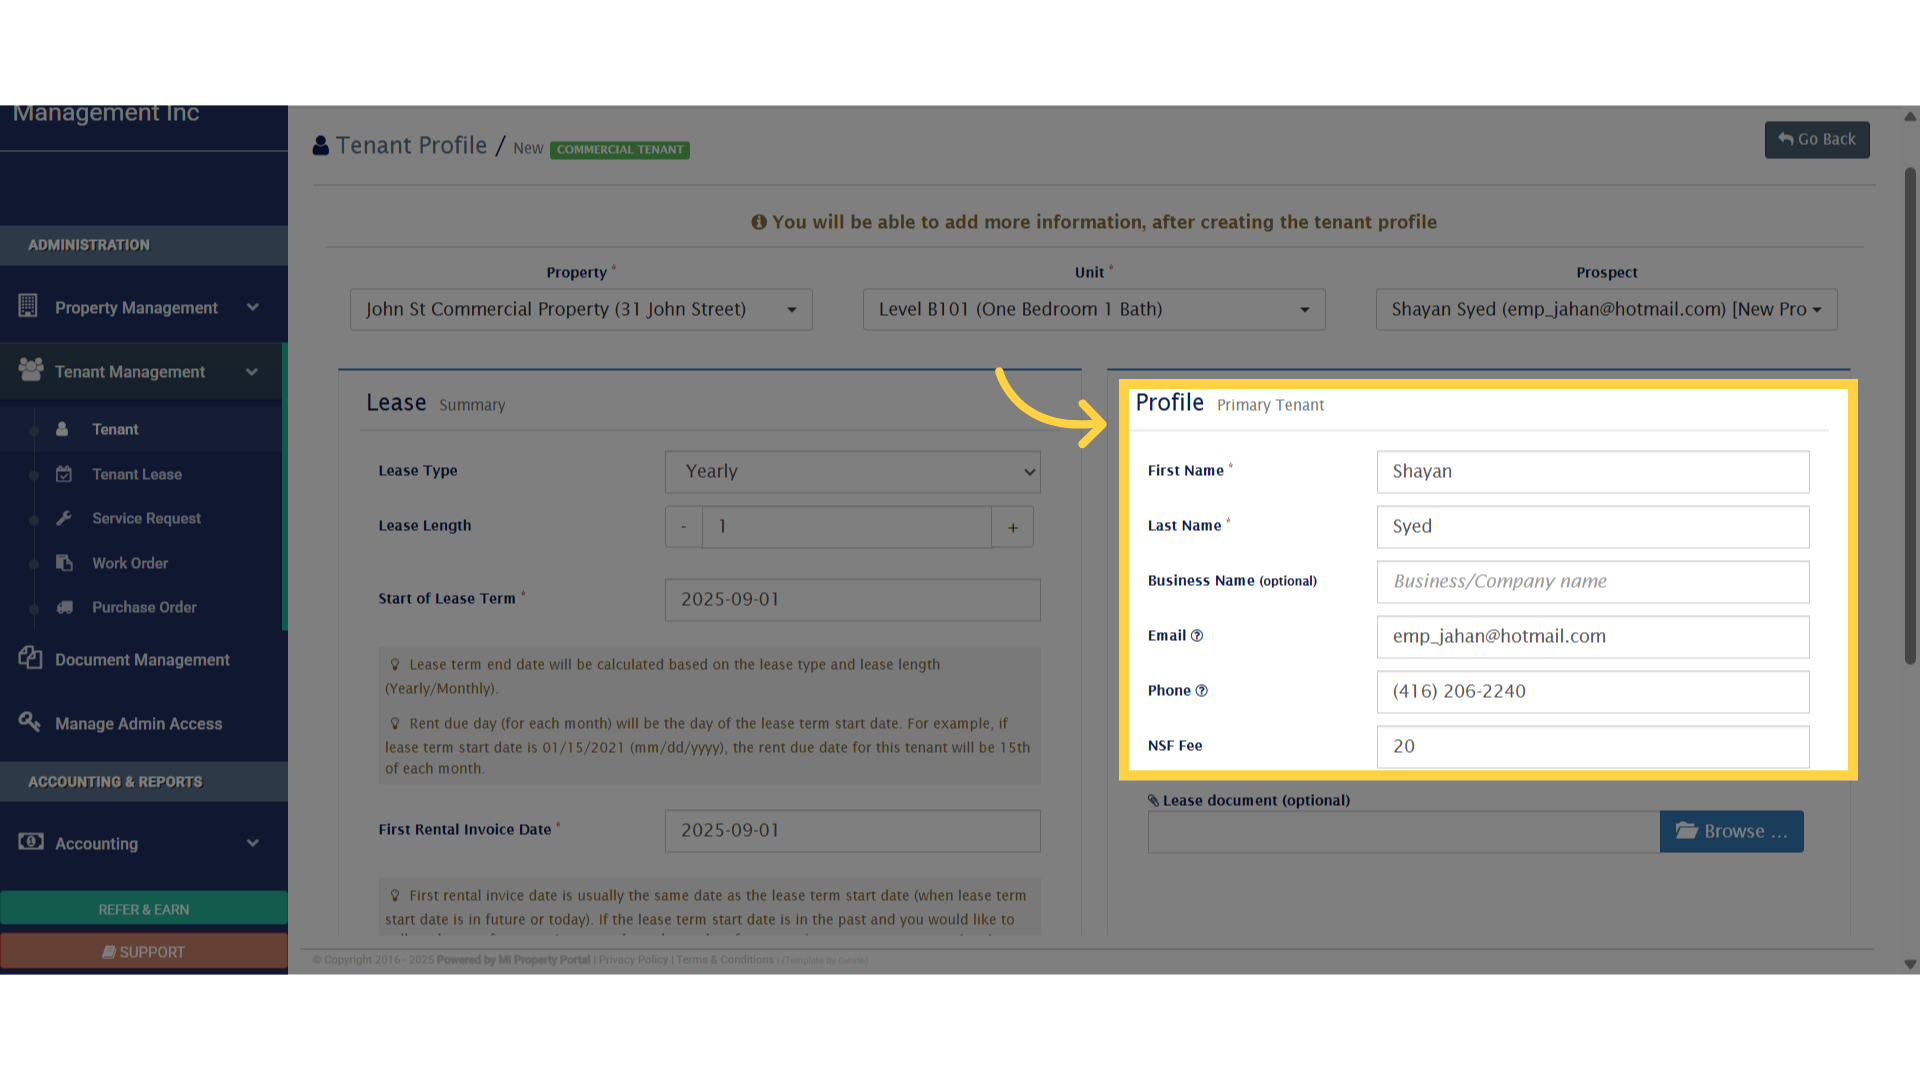Click the Email field help icon
Image resolution: width=1920 pixels, height=1080 pixels.
point(1201,635)
